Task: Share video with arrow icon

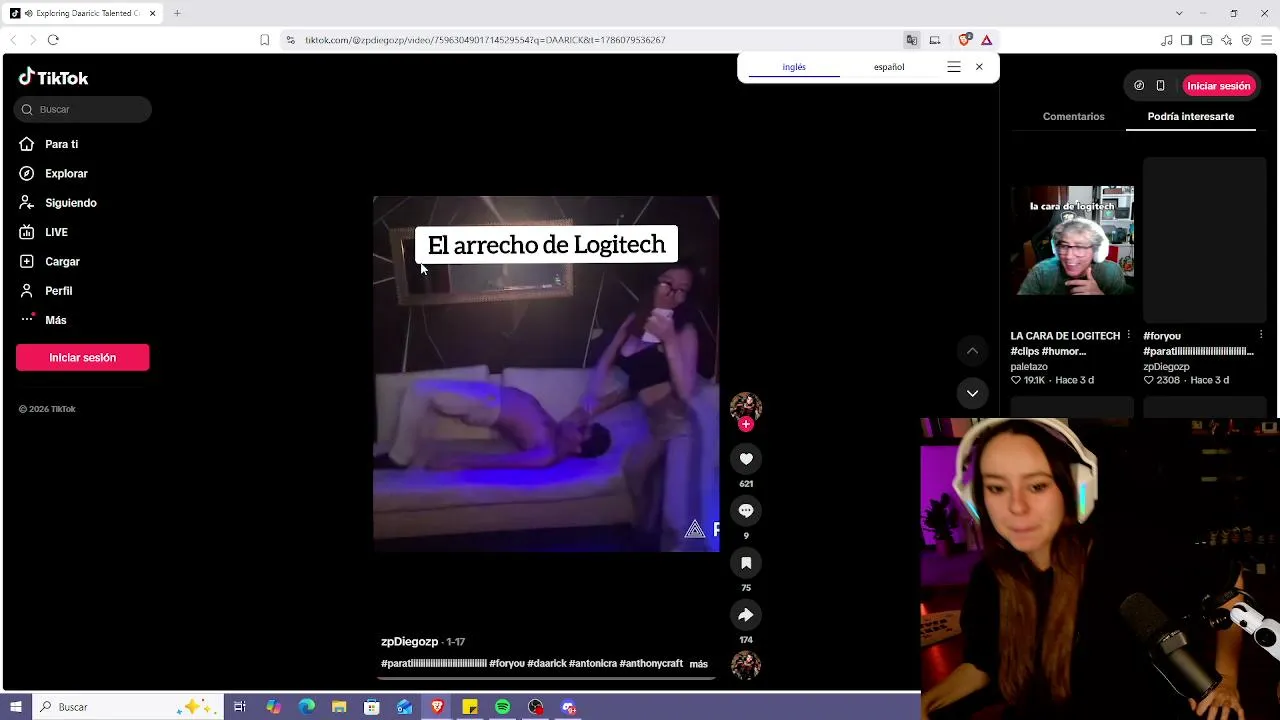Action: 746,615
